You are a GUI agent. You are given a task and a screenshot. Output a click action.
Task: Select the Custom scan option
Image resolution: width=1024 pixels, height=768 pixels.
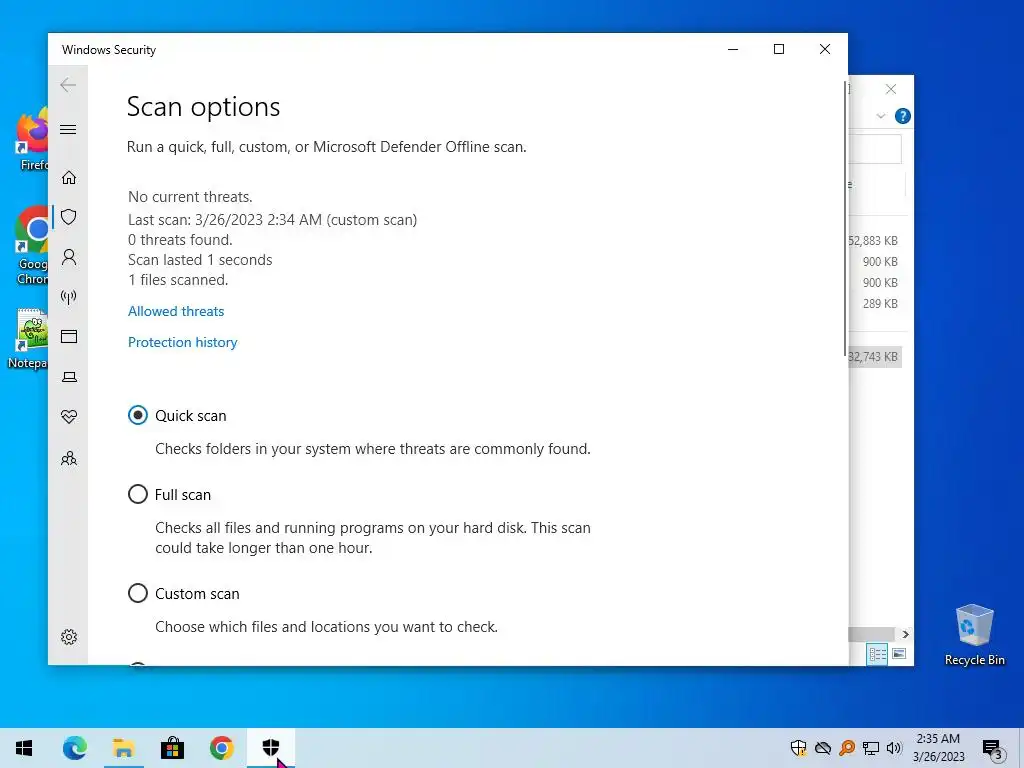(138, 593)
